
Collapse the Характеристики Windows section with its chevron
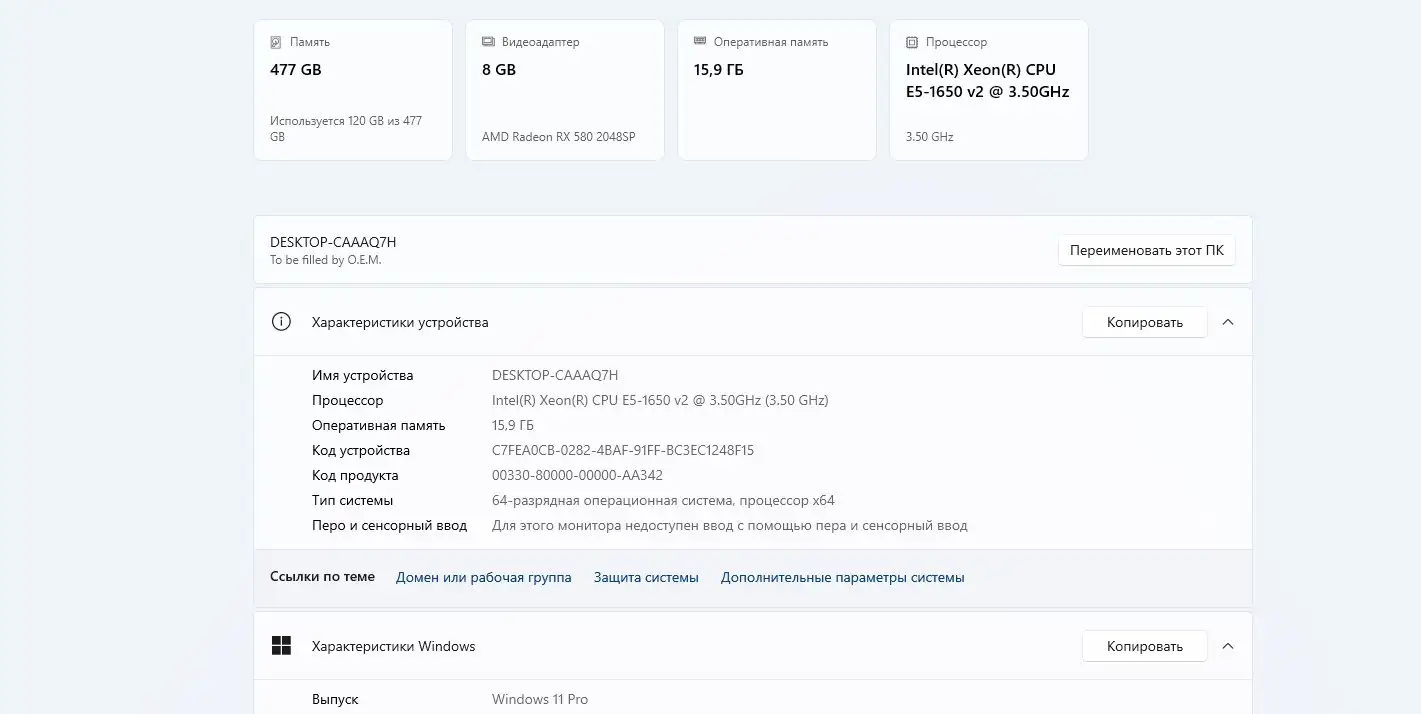tap(1228, 646)
